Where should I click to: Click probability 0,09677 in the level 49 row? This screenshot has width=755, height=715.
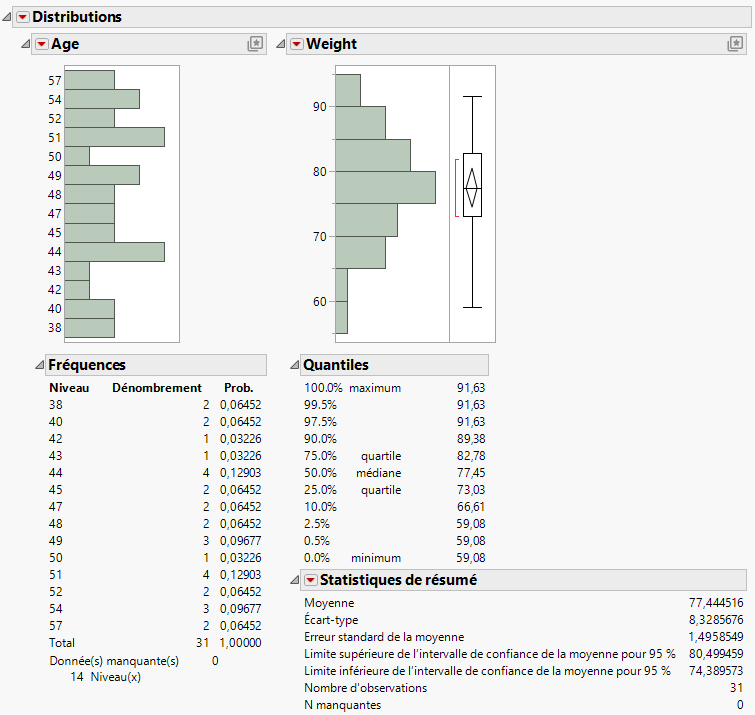[241, 541]
